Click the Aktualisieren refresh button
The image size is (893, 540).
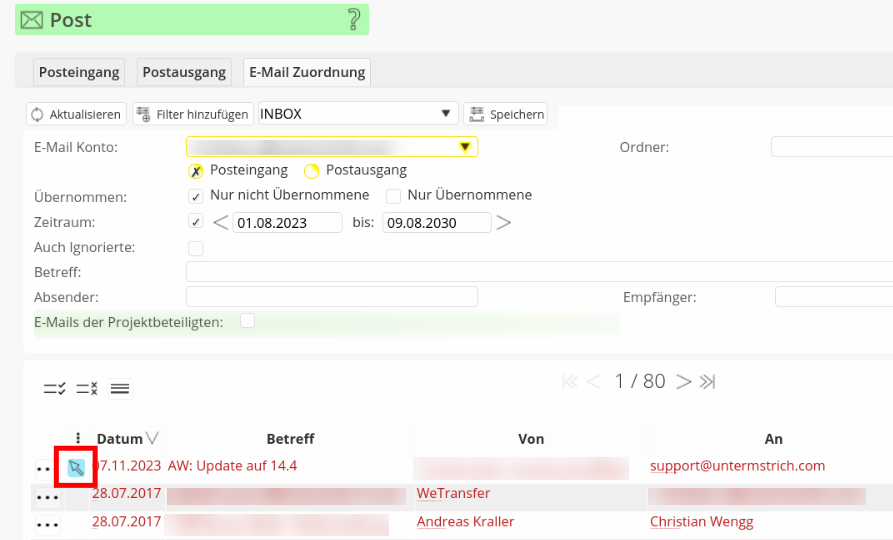click(x=77, y=114)
